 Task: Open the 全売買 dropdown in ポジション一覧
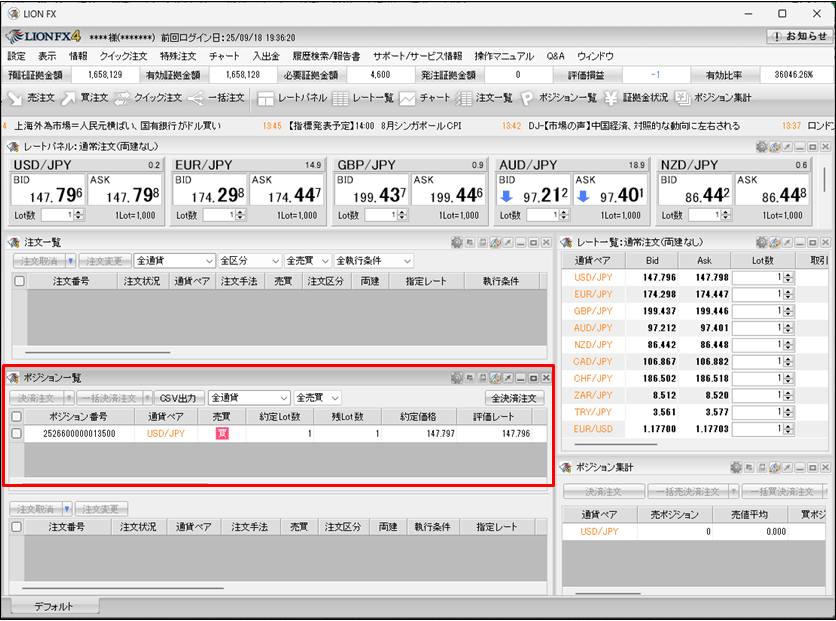tap(318, 398)
